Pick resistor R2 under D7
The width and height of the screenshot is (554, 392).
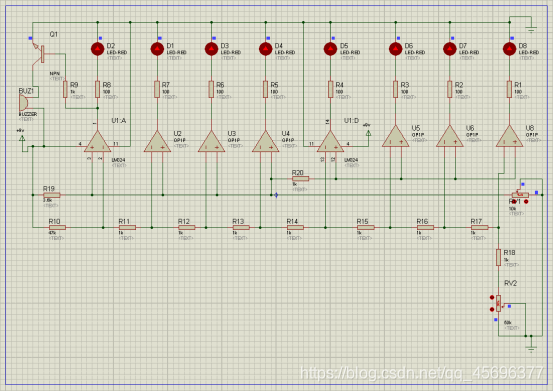click(x=449, y=89)
